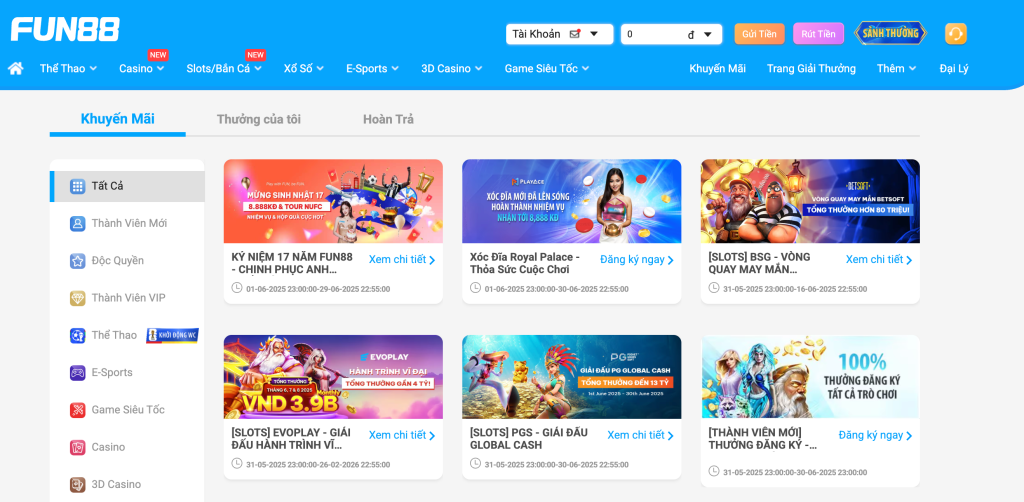Open the PG Global Cash banner image
The width and height of the screenshot is (1024, 502).
coord(571,377)
